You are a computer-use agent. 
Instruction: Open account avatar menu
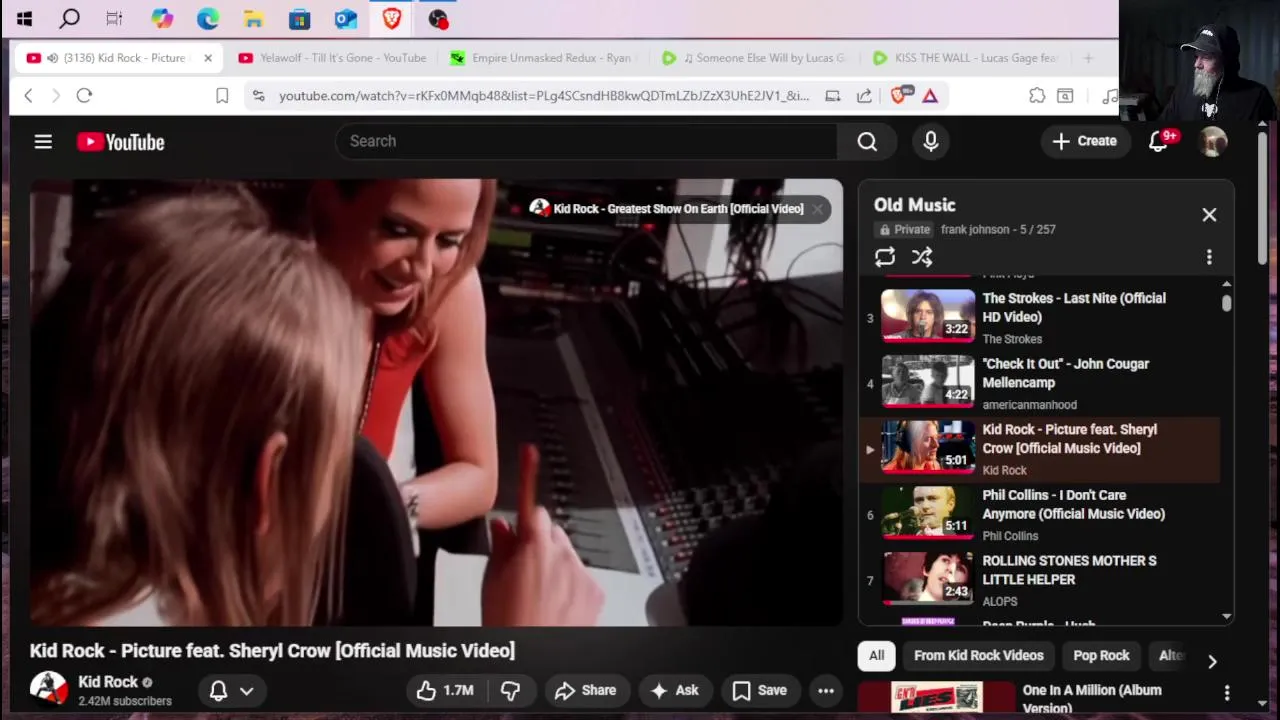click(1214, 141)
